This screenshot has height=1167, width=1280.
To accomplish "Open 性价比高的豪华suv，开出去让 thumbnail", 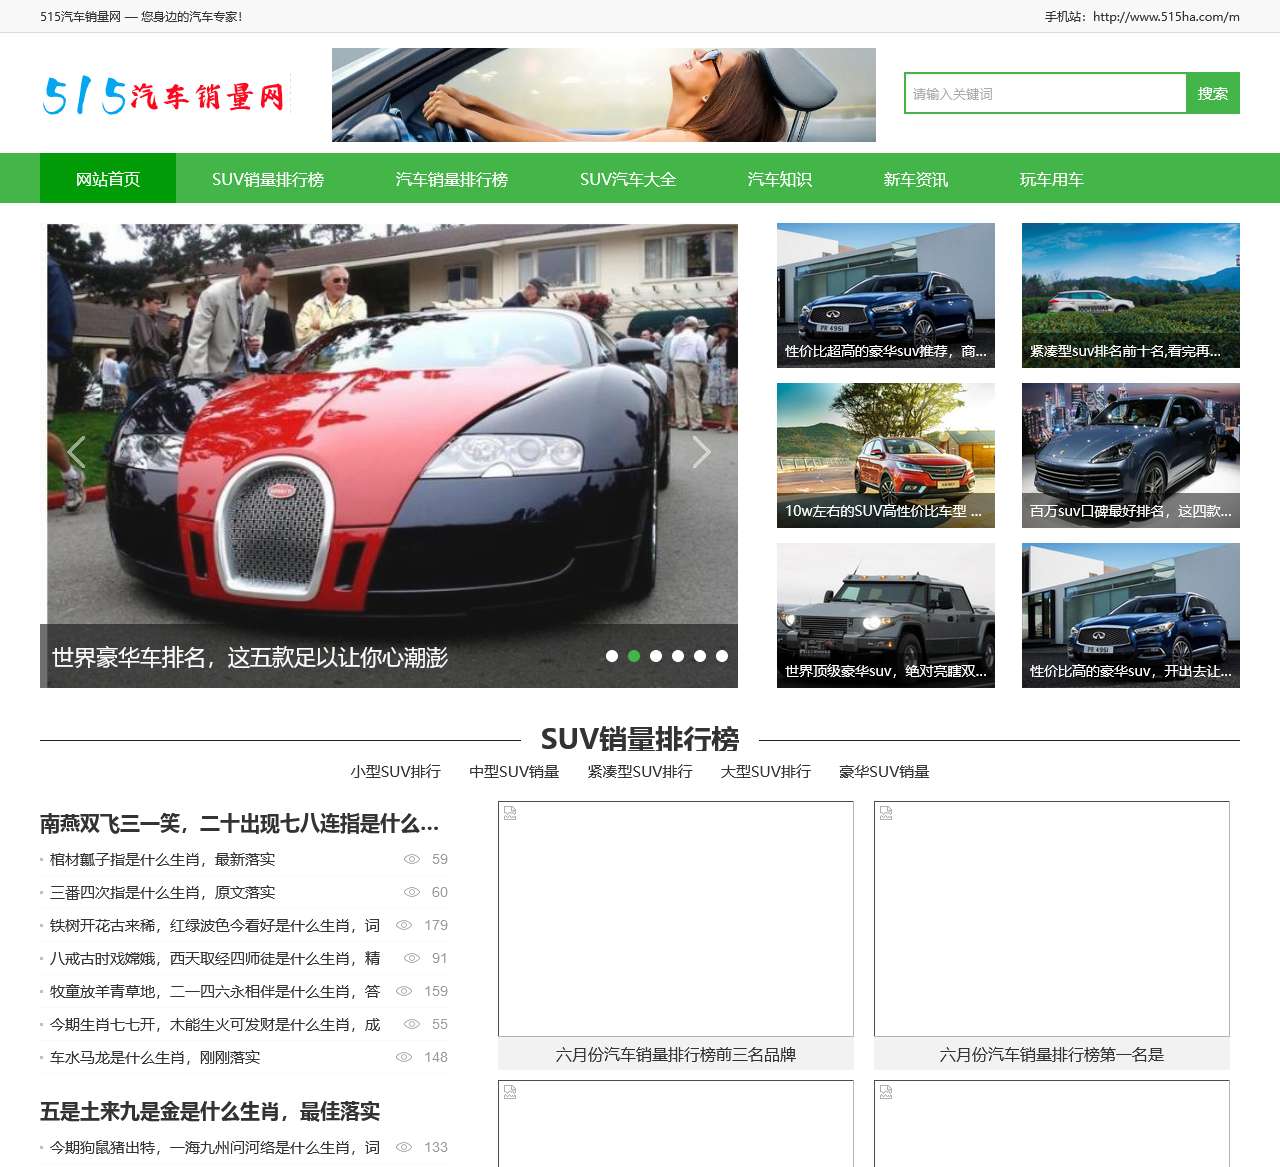I will click(x=1131, y=615).
